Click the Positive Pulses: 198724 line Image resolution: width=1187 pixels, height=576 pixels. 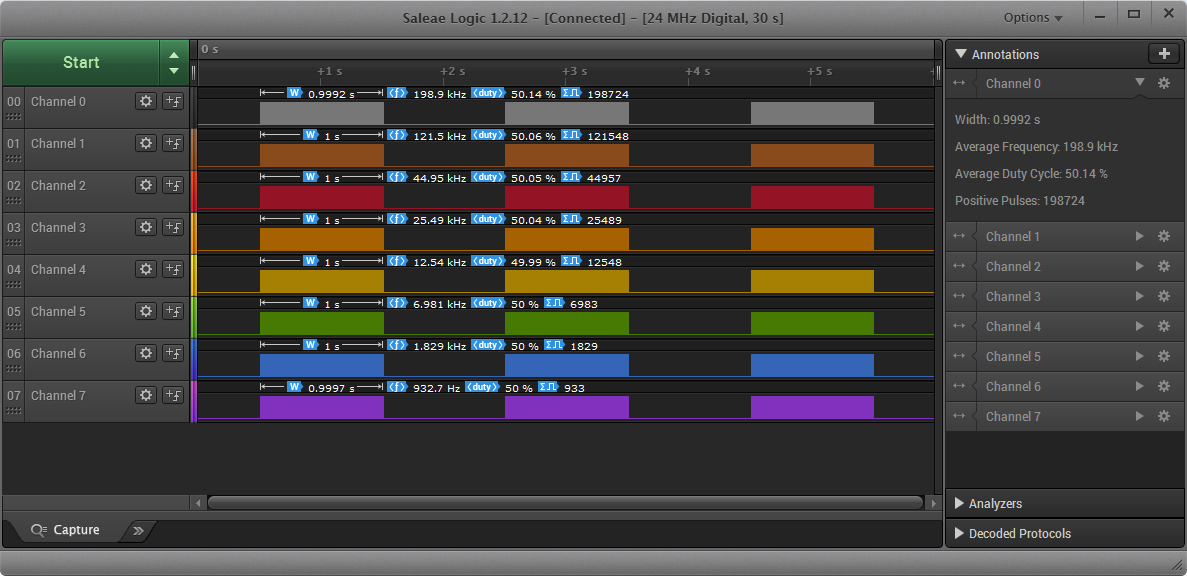pos(1020,201)
